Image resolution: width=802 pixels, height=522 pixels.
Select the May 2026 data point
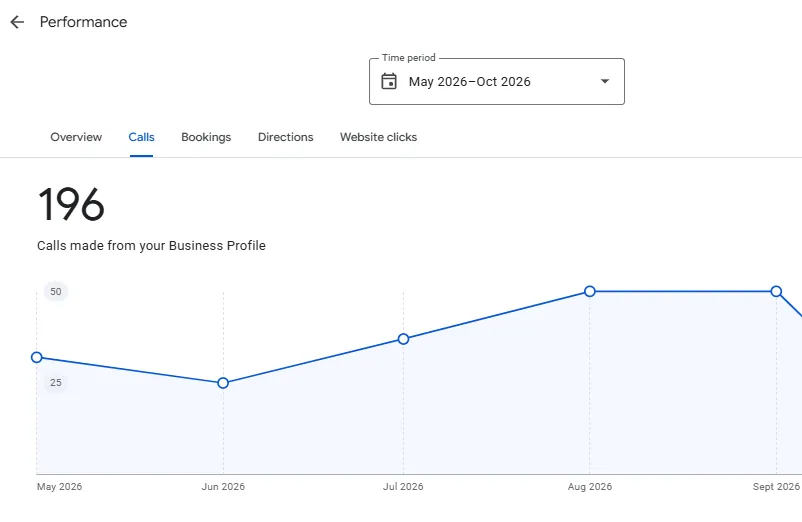tap(36, 357)
